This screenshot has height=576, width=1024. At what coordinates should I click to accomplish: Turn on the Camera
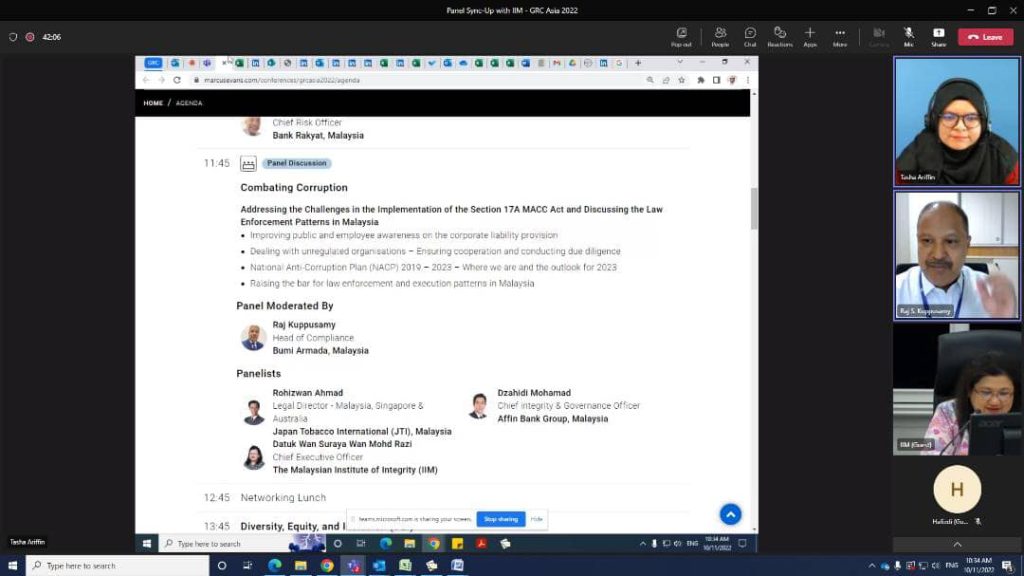pyautogui.click(x=879, y=37)
